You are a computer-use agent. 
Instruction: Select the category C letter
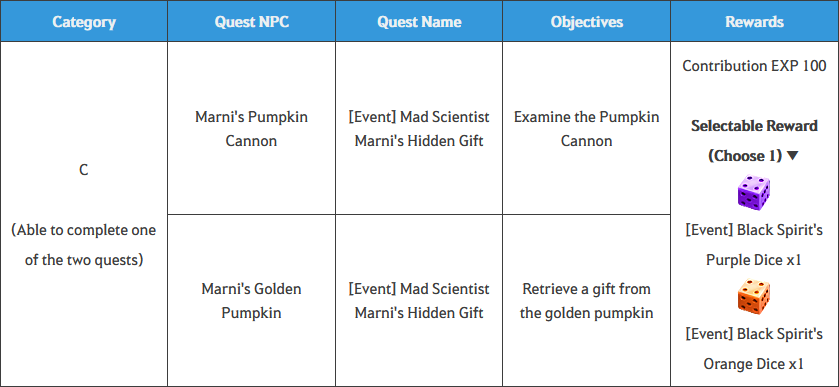84,170
